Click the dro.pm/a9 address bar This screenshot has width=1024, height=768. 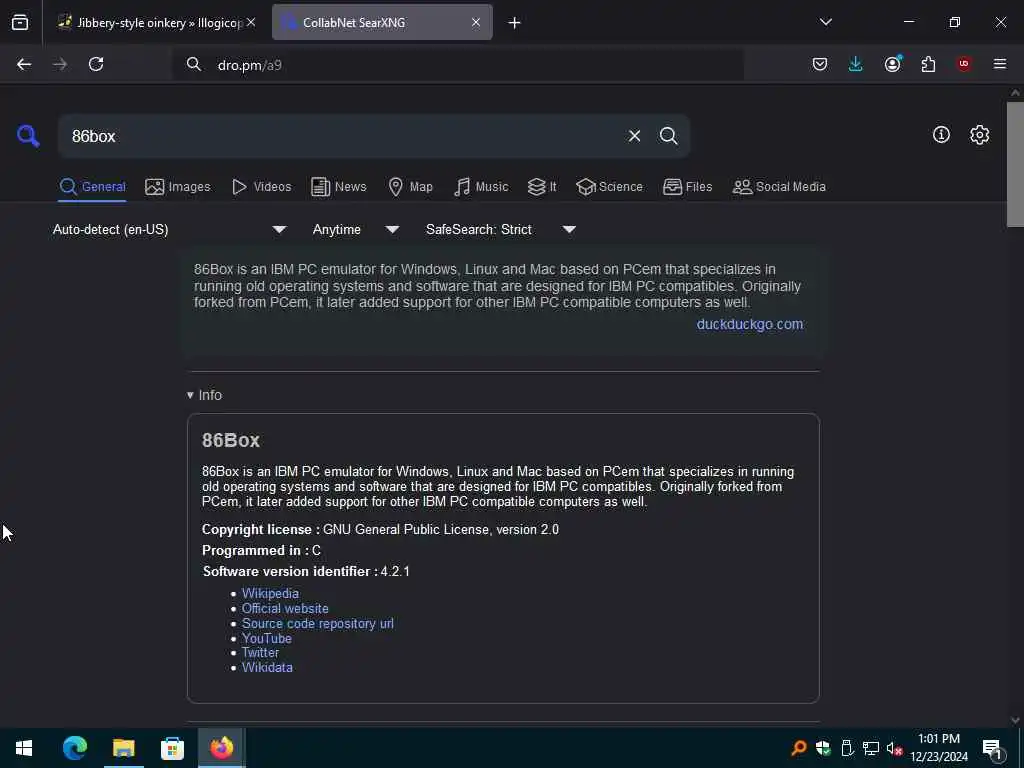click(x=457, y=65)
